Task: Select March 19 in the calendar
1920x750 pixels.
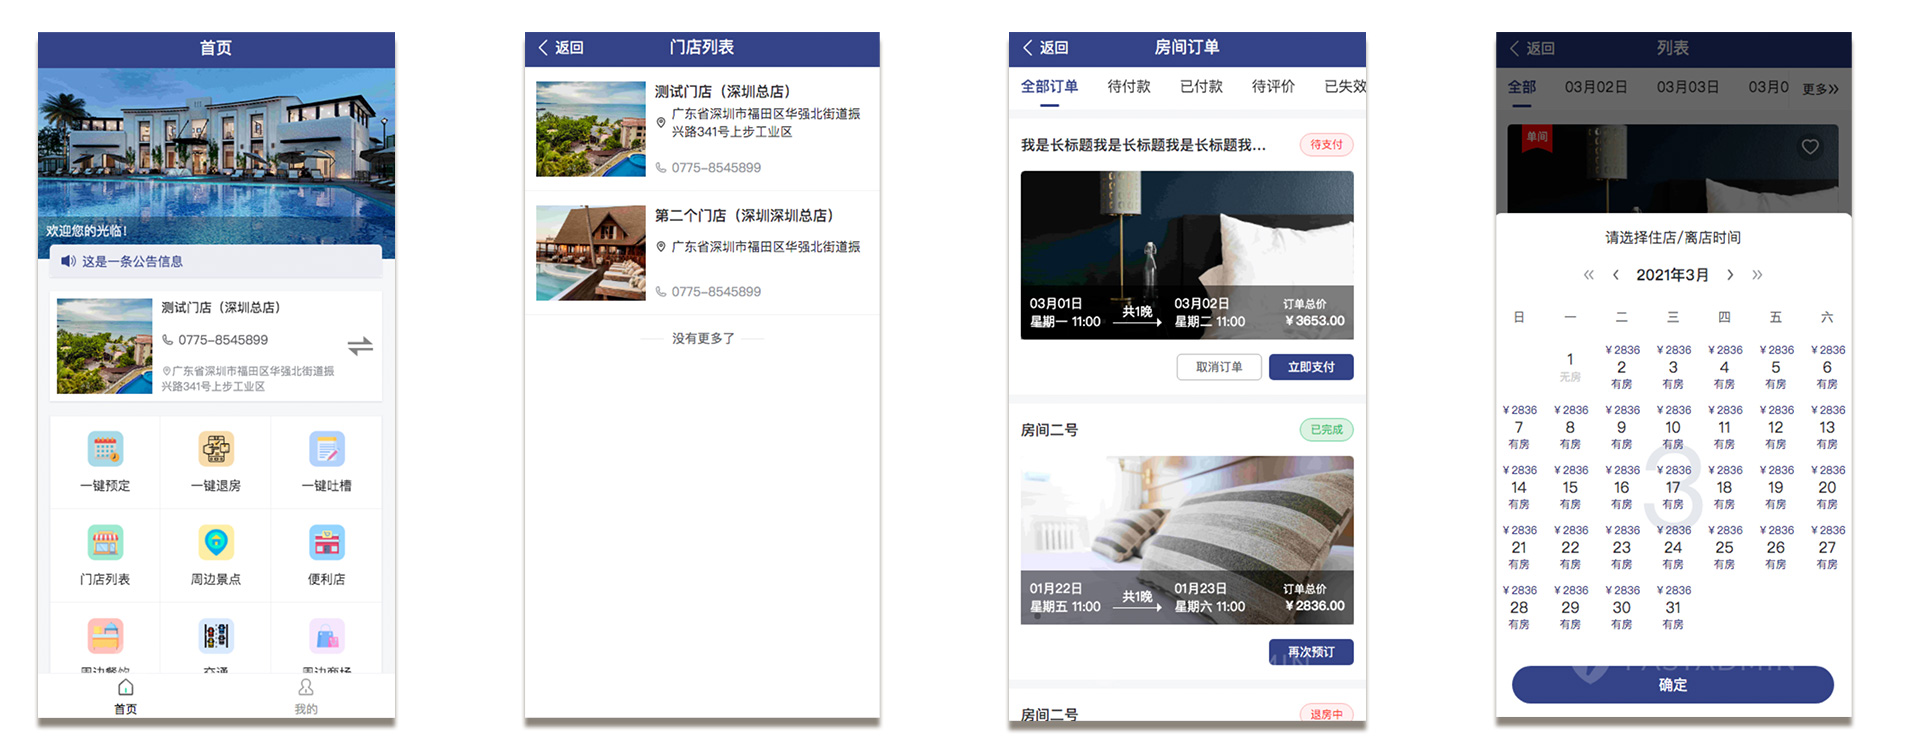Action: pyautogui.click(x=1776, y=487)
